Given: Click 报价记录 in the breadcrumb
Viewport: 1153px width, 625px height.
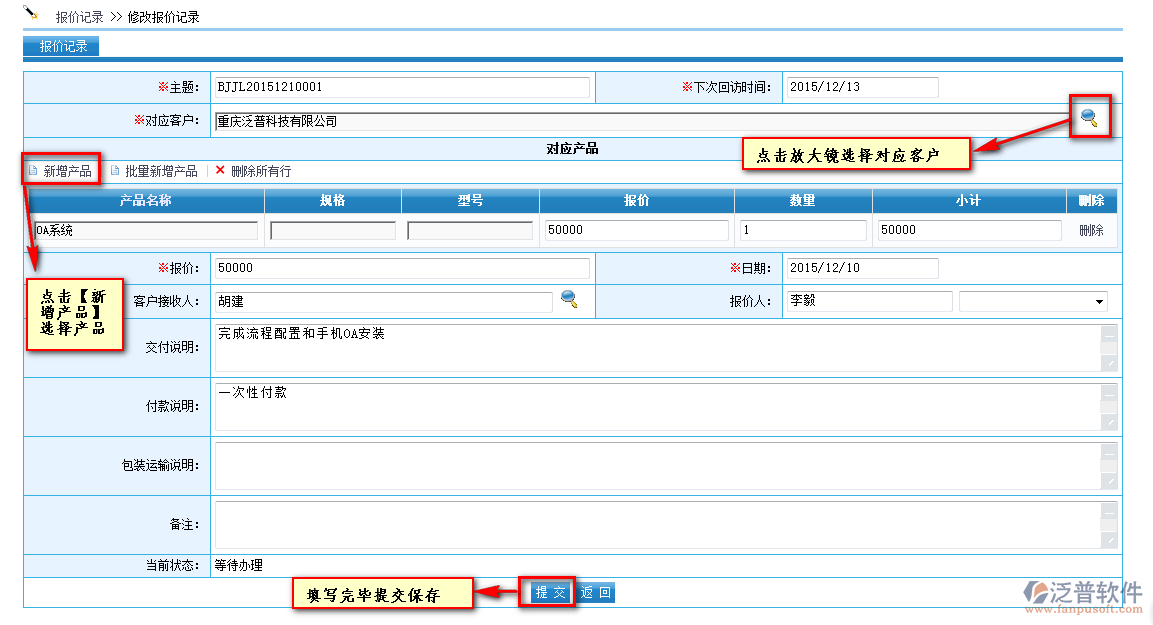Looking at the screenshot, I should 78,17.
